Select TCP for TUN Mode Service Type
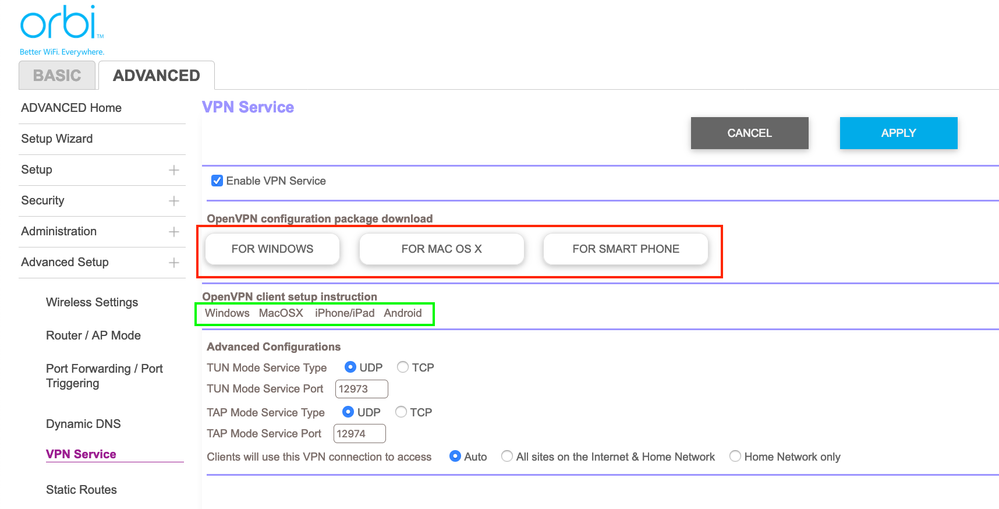999x509 pixels. tap(403, 368)
